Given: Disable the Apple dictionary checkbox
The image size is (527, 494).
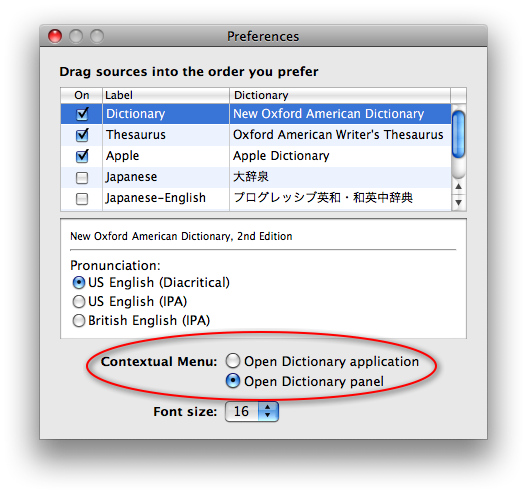Looking at the screenshot, I should point(82,156).
